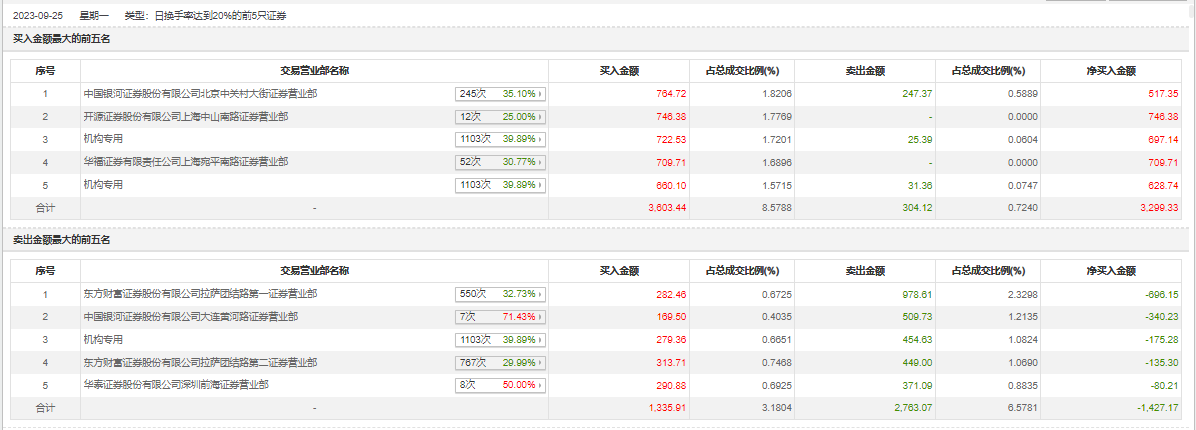Open 开源证券上海中山南路证券营业部 link

(x=187, y=116)
